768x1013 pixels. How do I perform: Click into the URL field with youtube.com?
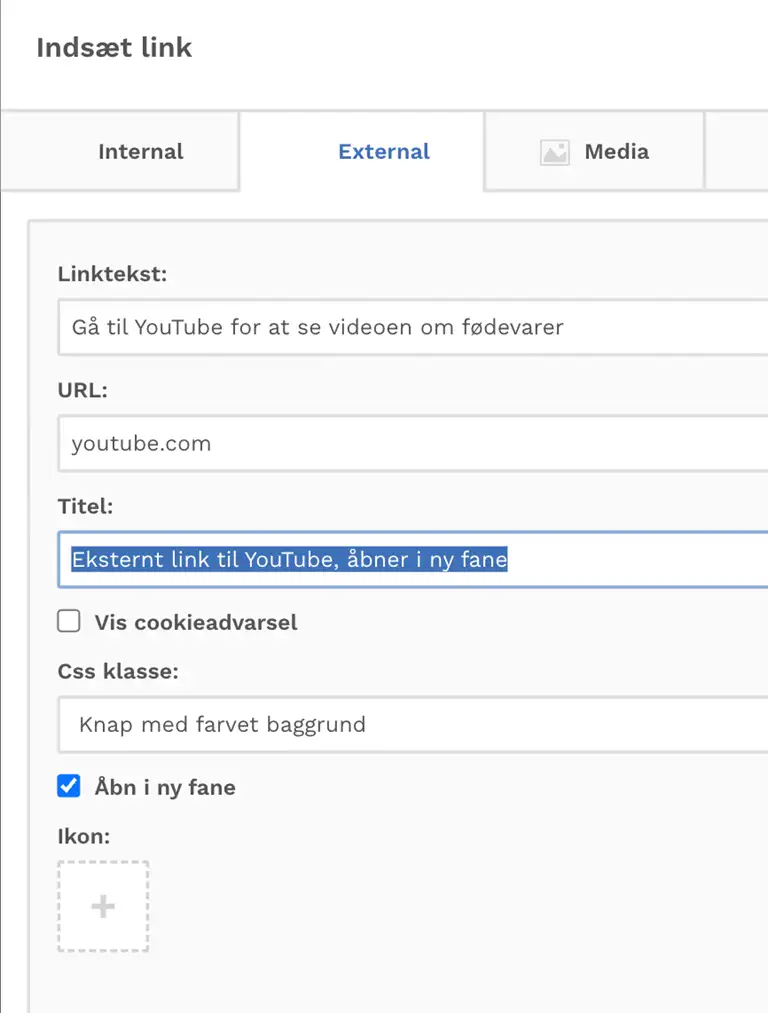coord(412,444)
